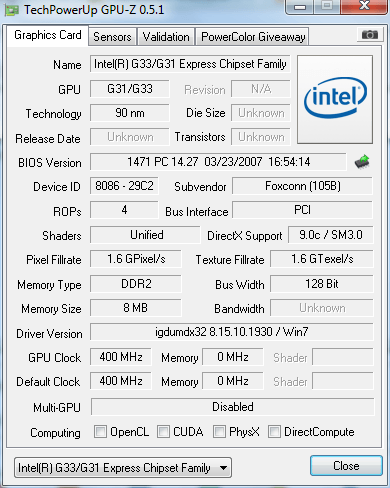Click the Pixel Fillrate field 1.6 GPixel/s
Screen dimensions: 390x488
(x=136, y=259)
